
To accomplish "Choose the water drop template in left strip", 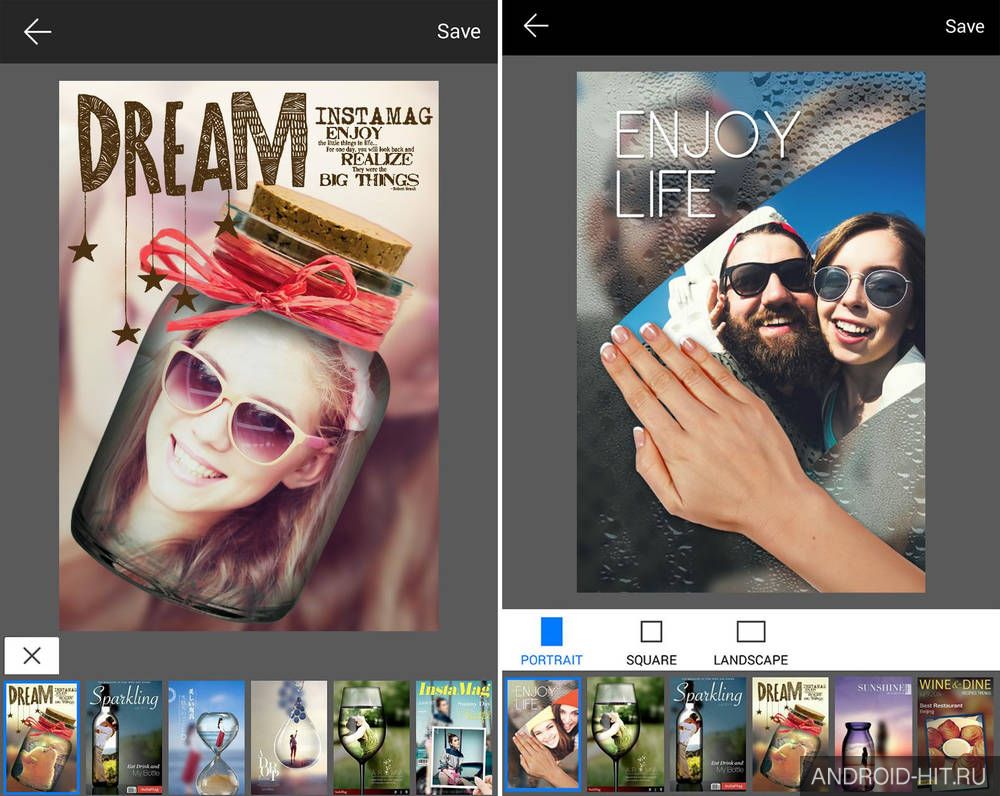I will 289,737.
